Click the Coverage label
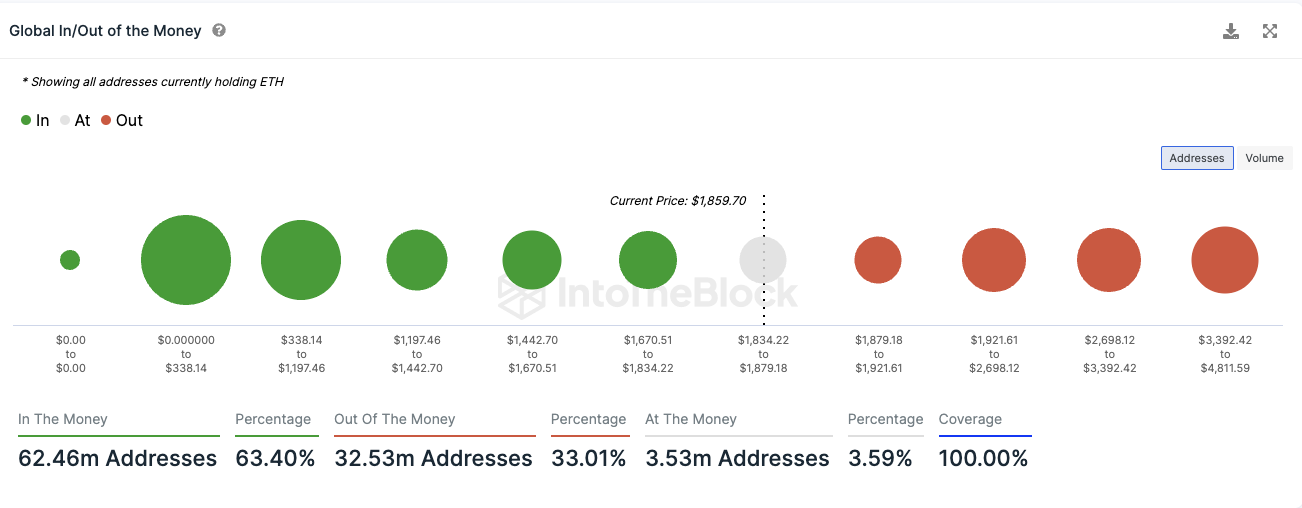 point(970,419)
